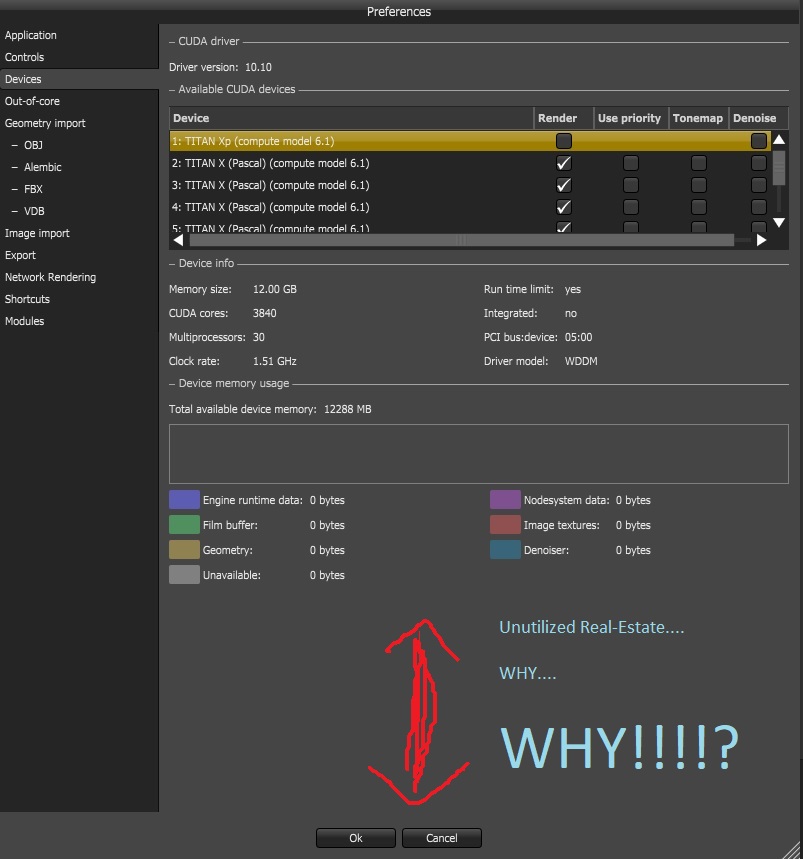803x859 pixels.
Task: Click the device memory usage bar
Action: (479, 454)
